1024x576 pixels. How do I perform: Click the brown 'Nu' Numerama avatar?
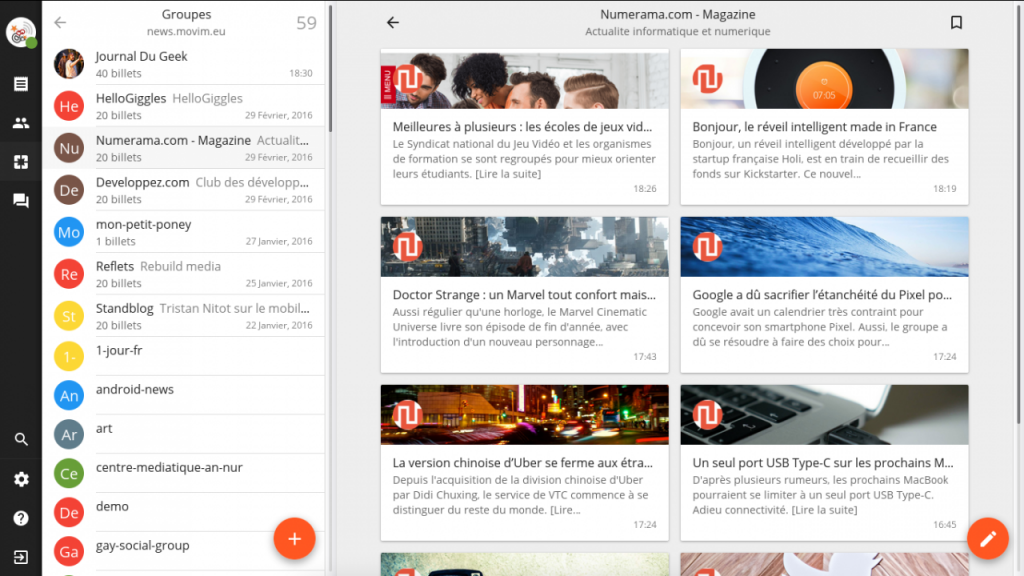coord(69,148)
